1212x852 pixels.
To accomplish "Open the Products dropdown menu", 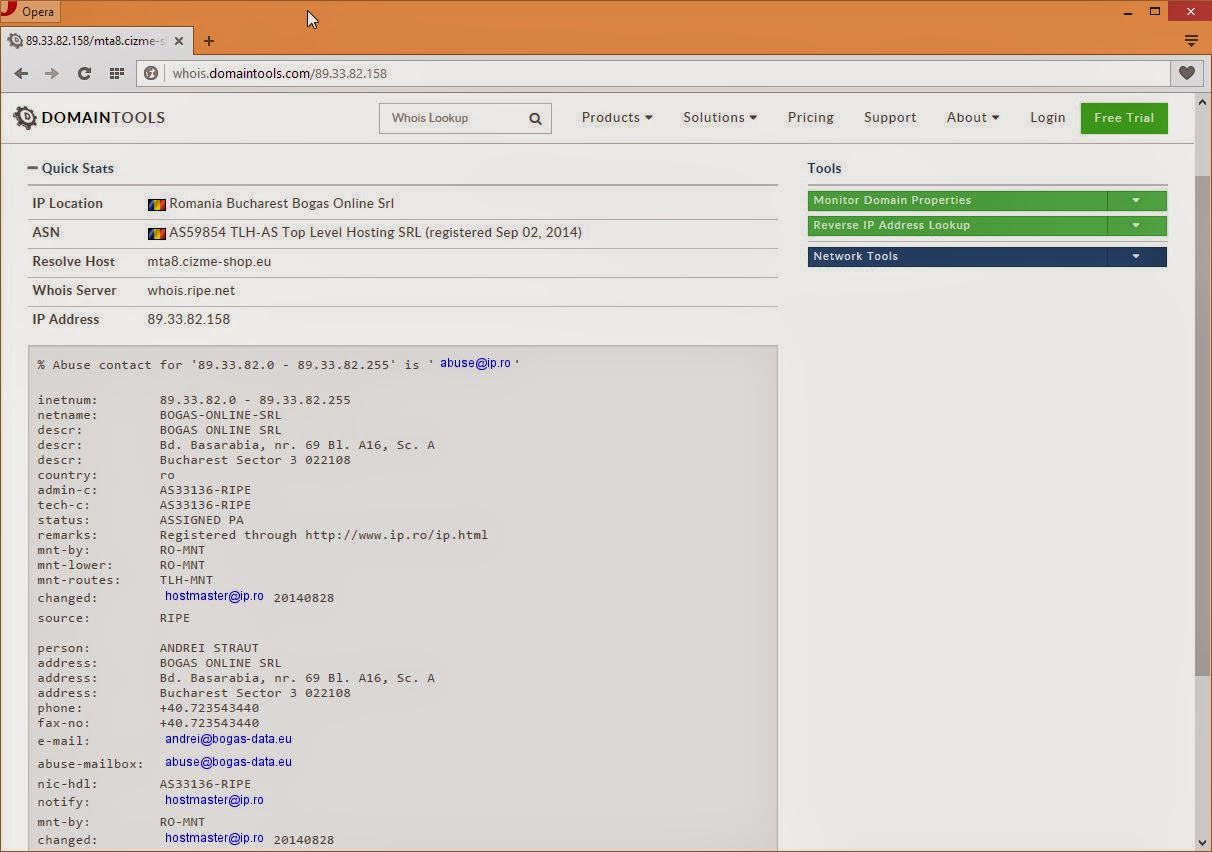I will click(x=617, y=118).
